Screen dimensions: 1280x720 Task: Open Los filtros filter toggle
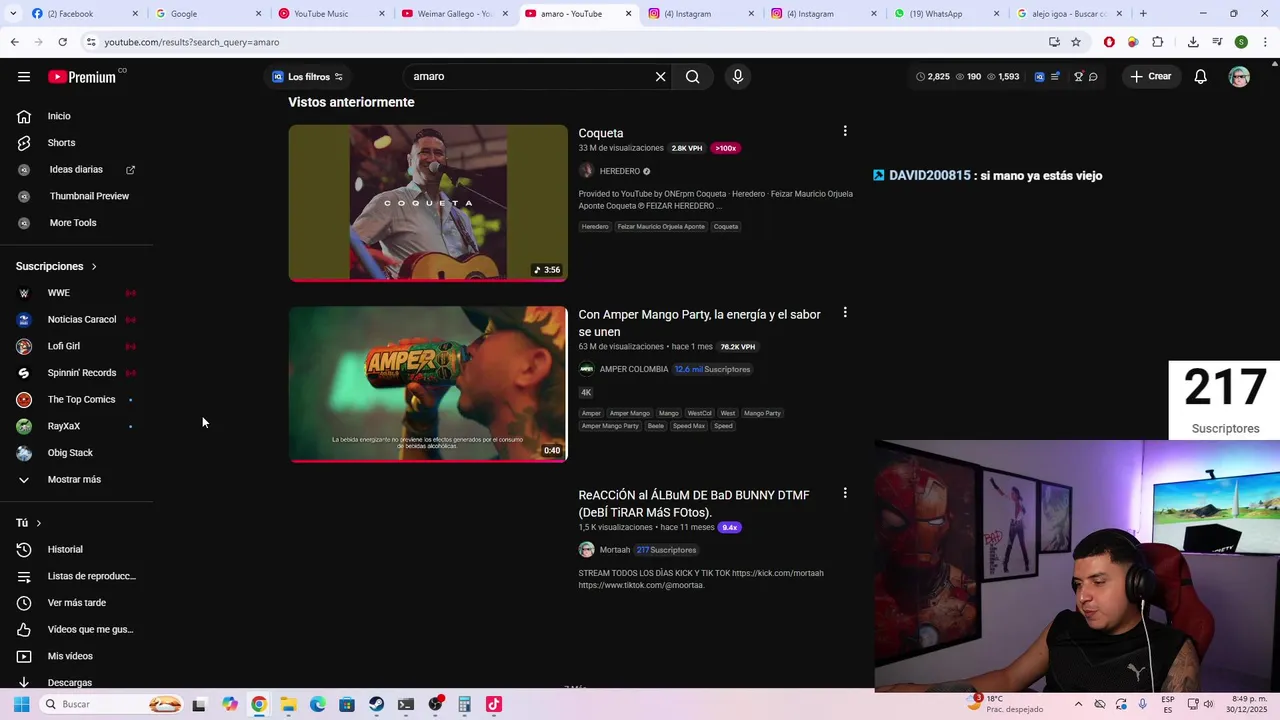[307, 77]
